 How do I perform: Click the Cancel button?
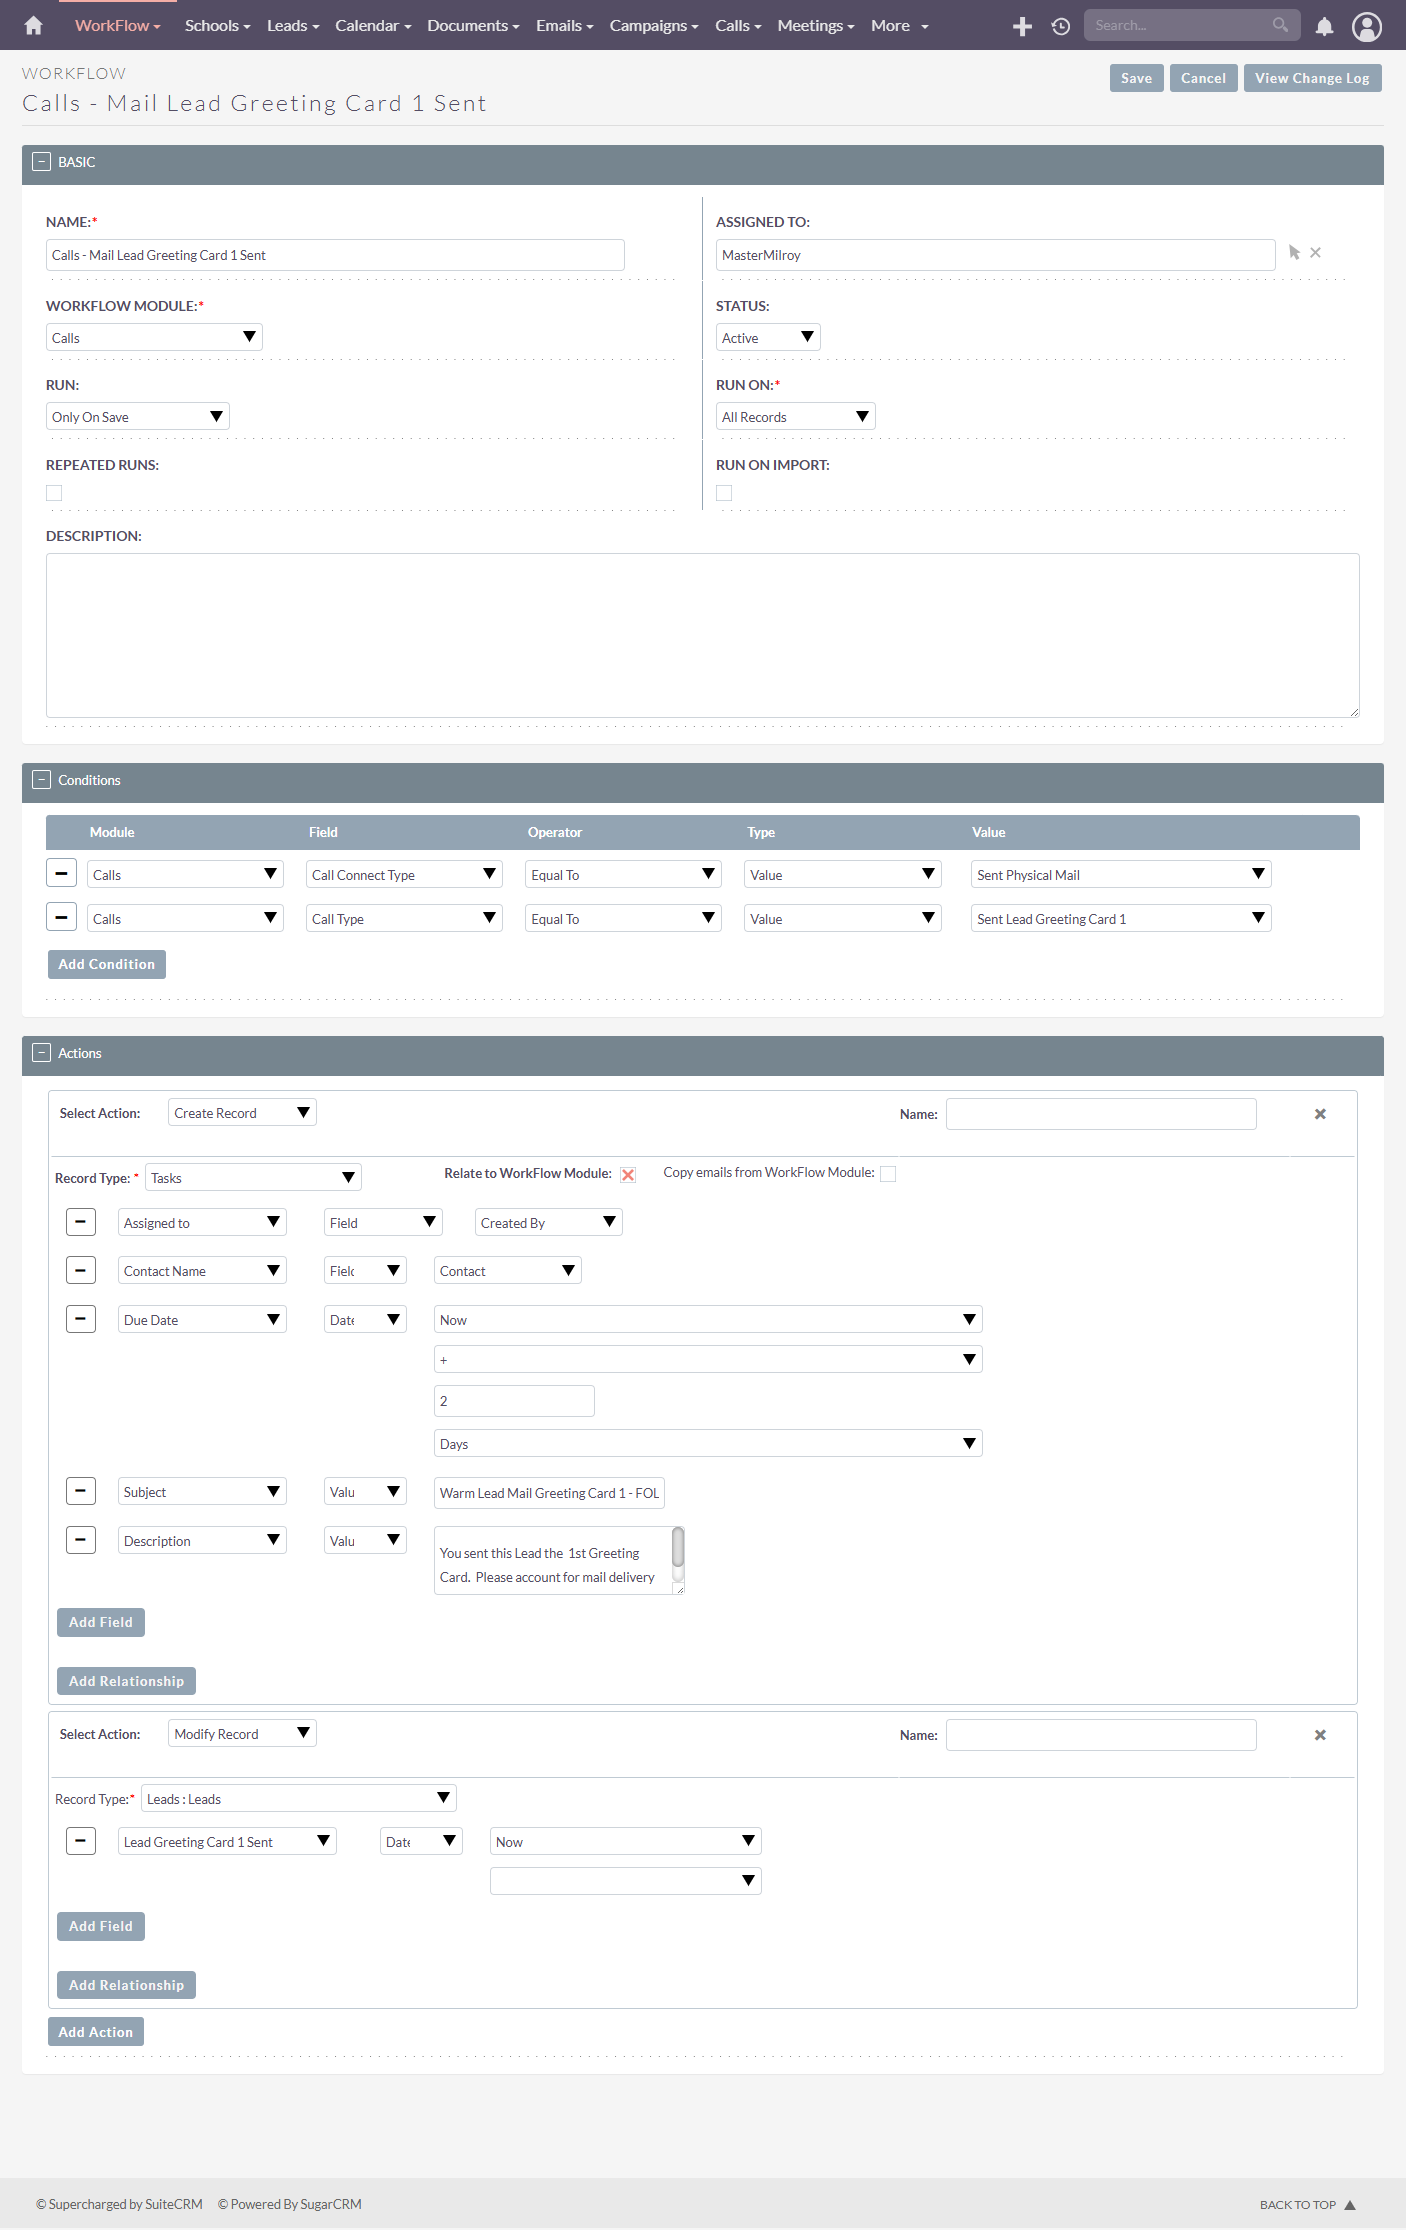(x=1203, y=78)
